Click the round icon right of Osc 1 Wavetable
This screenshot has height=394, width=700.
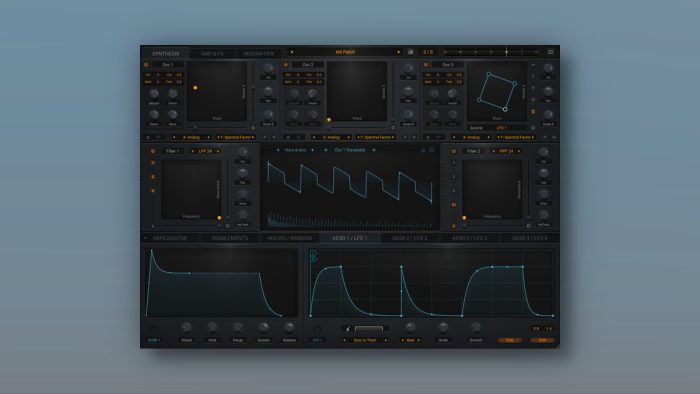pyautogui.click(x=432, y=150)
